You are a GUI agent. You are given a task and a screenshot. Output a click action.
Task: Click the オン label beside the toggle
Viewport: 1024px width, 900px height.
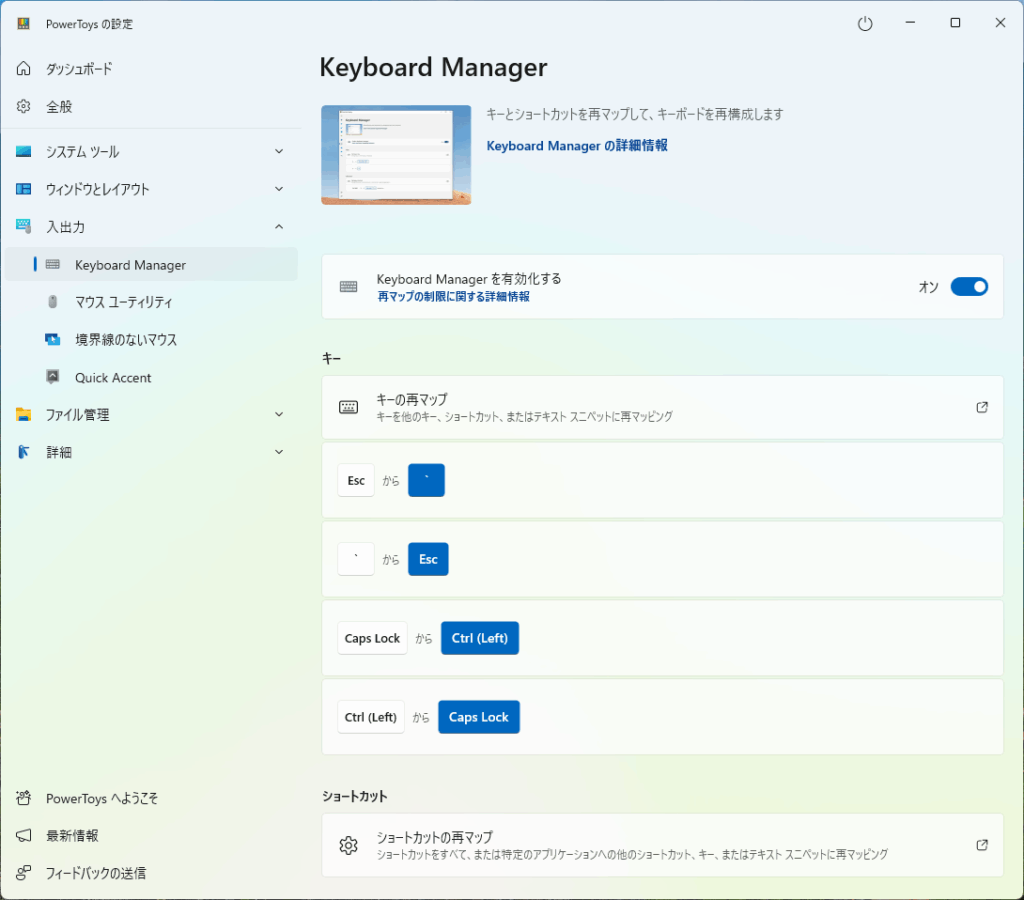[928, 287]
